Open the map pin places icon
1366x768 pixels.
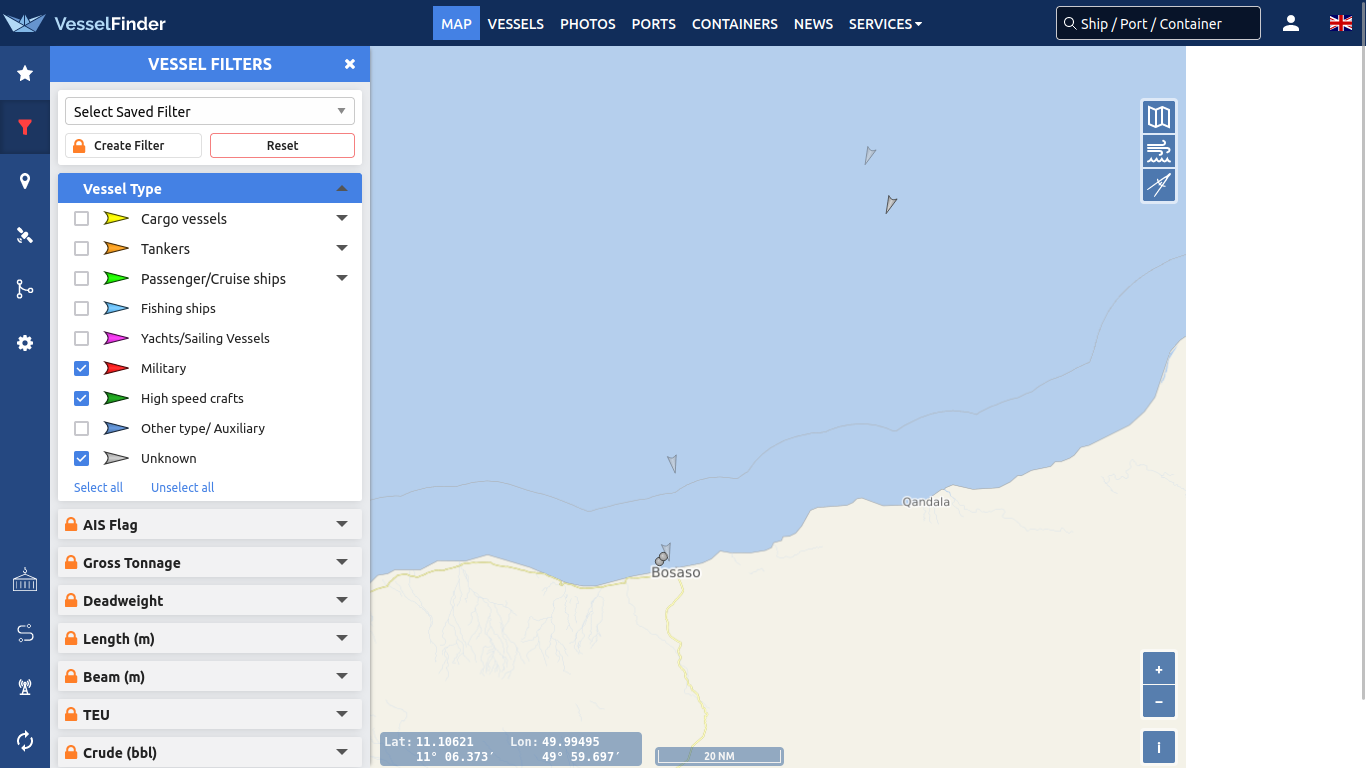(25, 181)
